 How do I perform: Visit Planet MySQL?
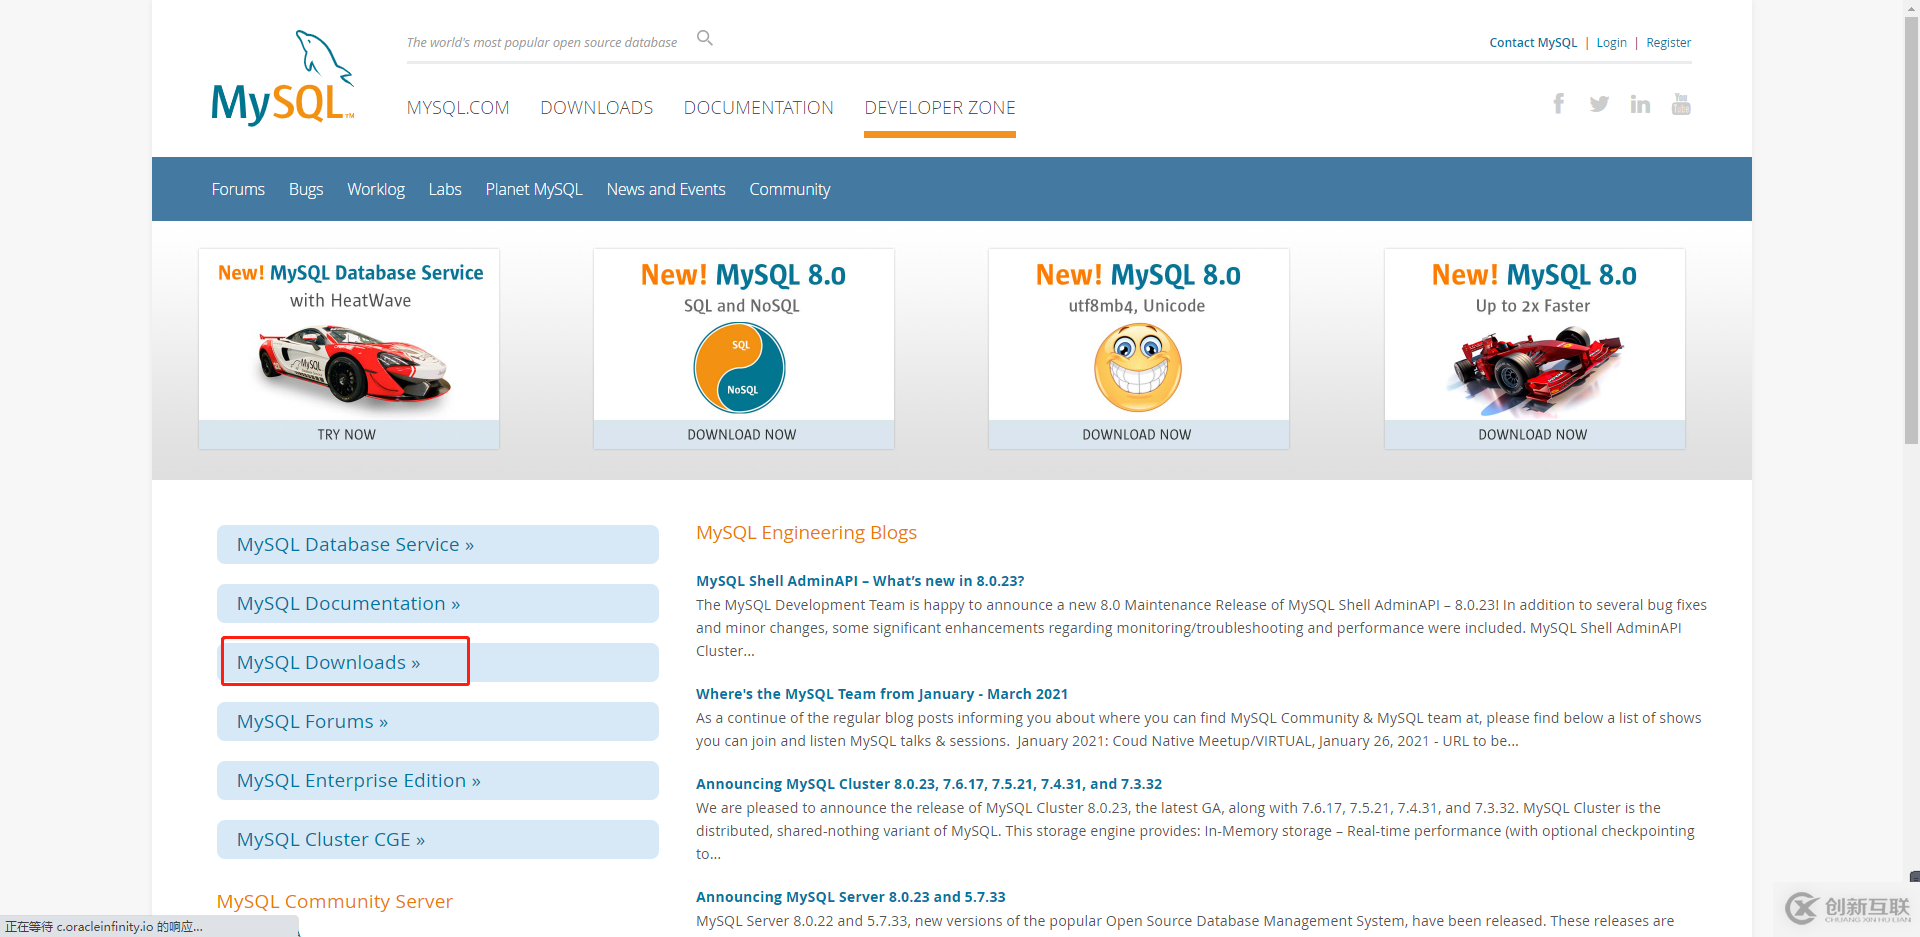click(534, 189)
